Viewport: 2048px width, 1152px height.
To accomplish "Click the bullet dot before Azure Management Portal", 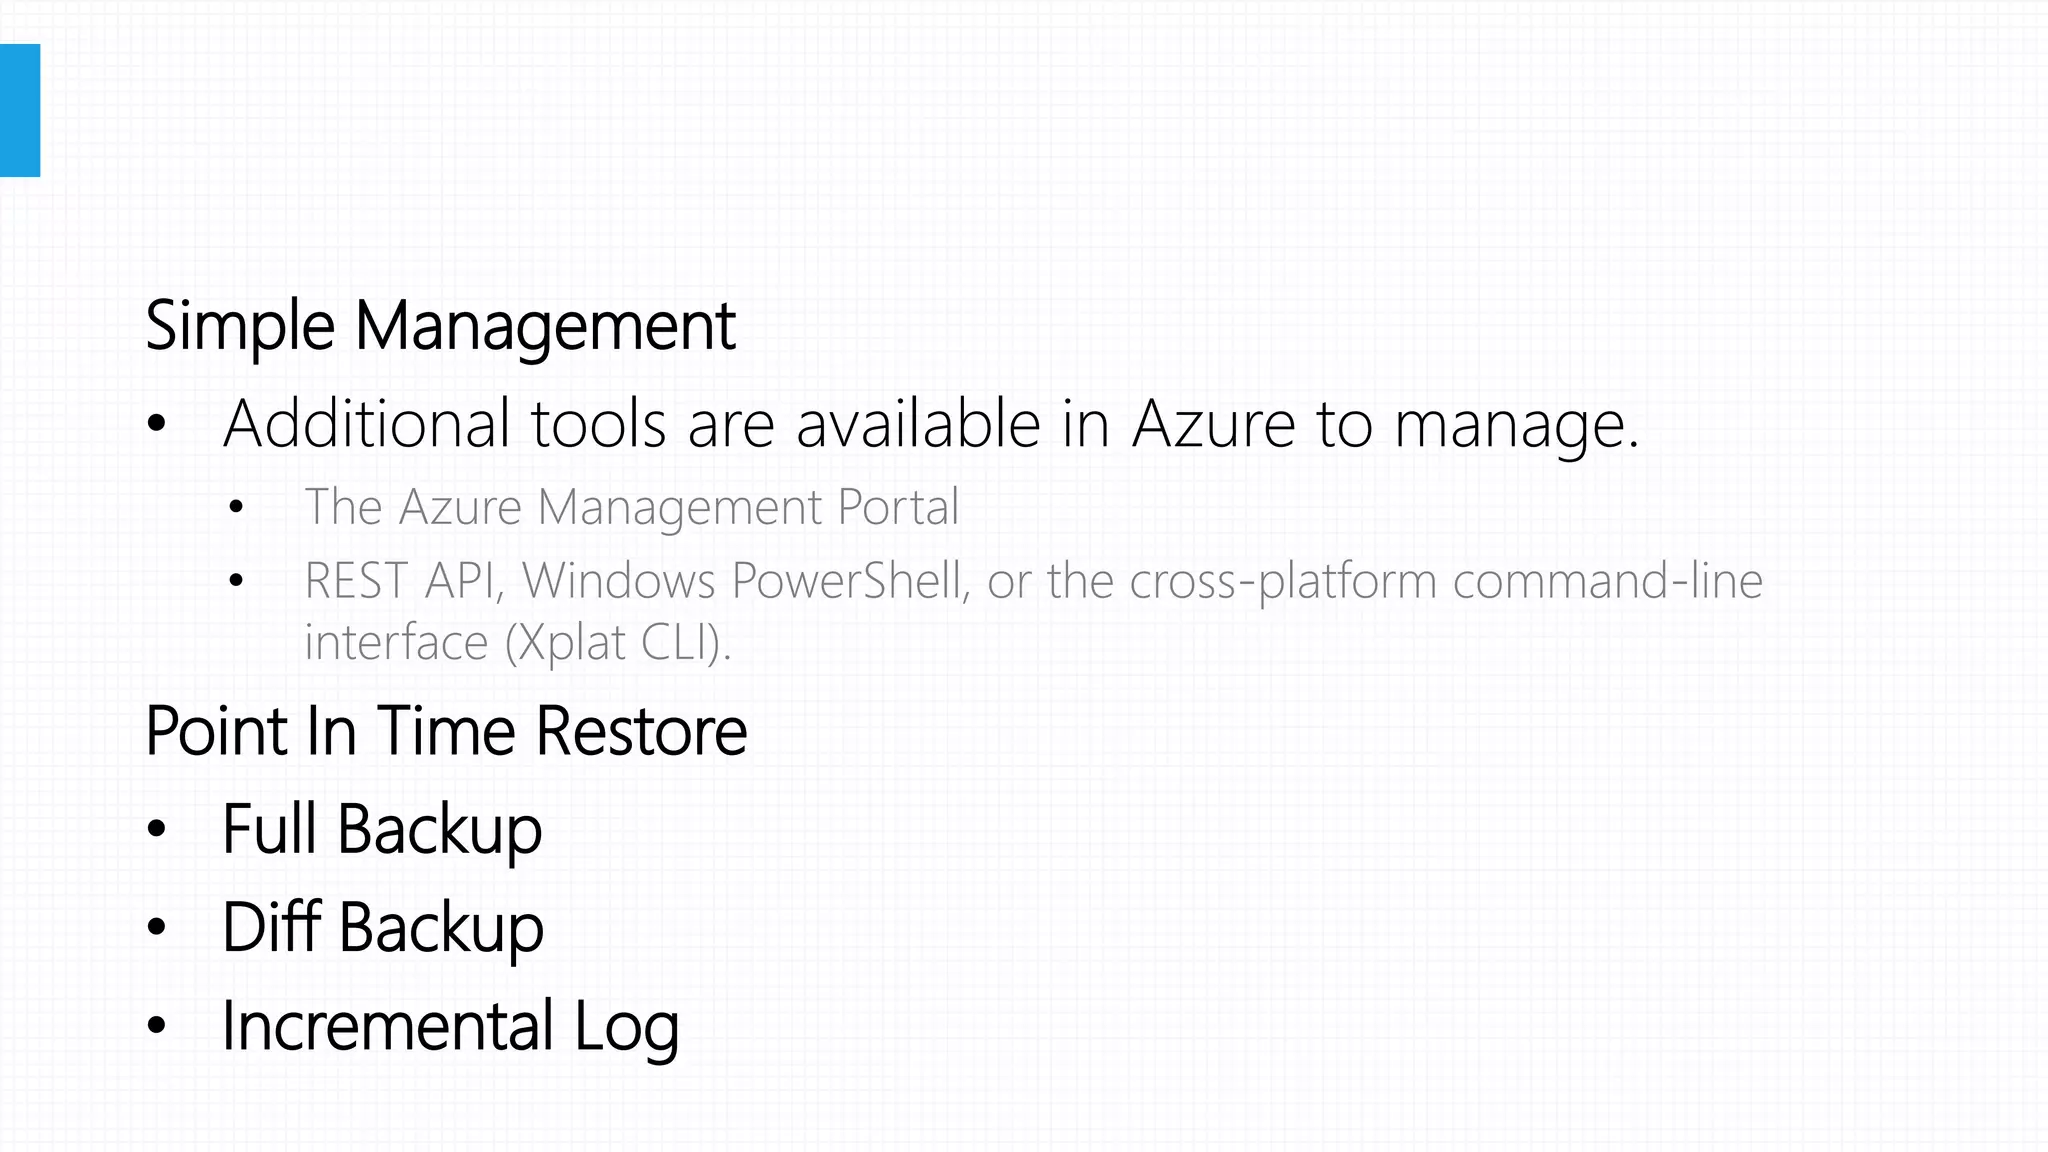I will (x=236, y=508).
